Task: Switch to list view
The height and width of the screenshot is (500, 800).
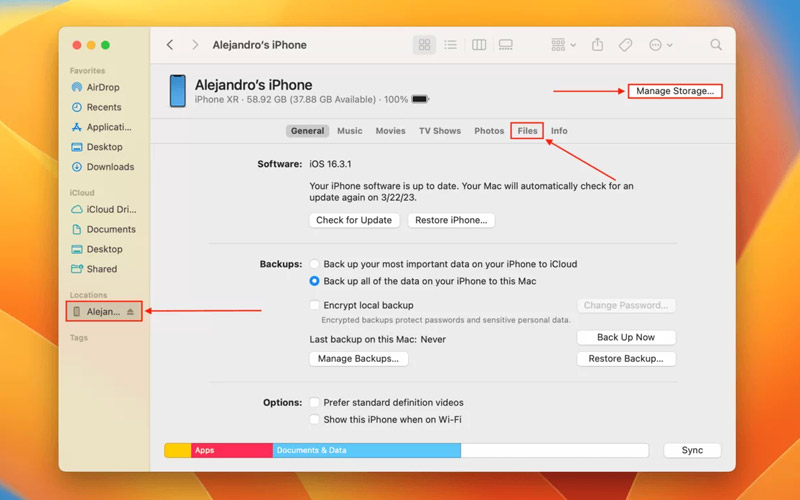Action: 451,45
